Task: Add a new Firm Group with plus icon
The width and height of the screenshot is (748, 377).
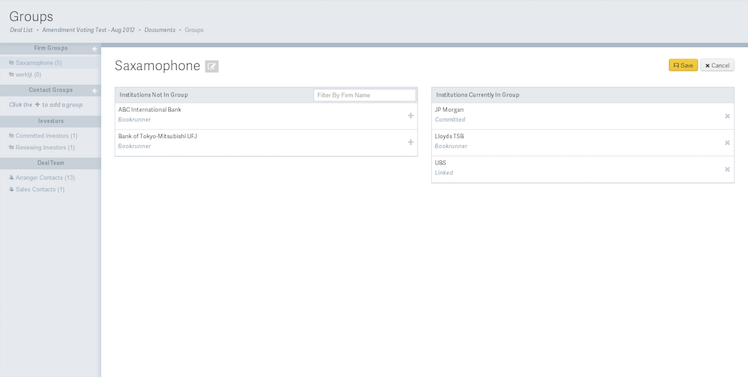Action: 94,49
